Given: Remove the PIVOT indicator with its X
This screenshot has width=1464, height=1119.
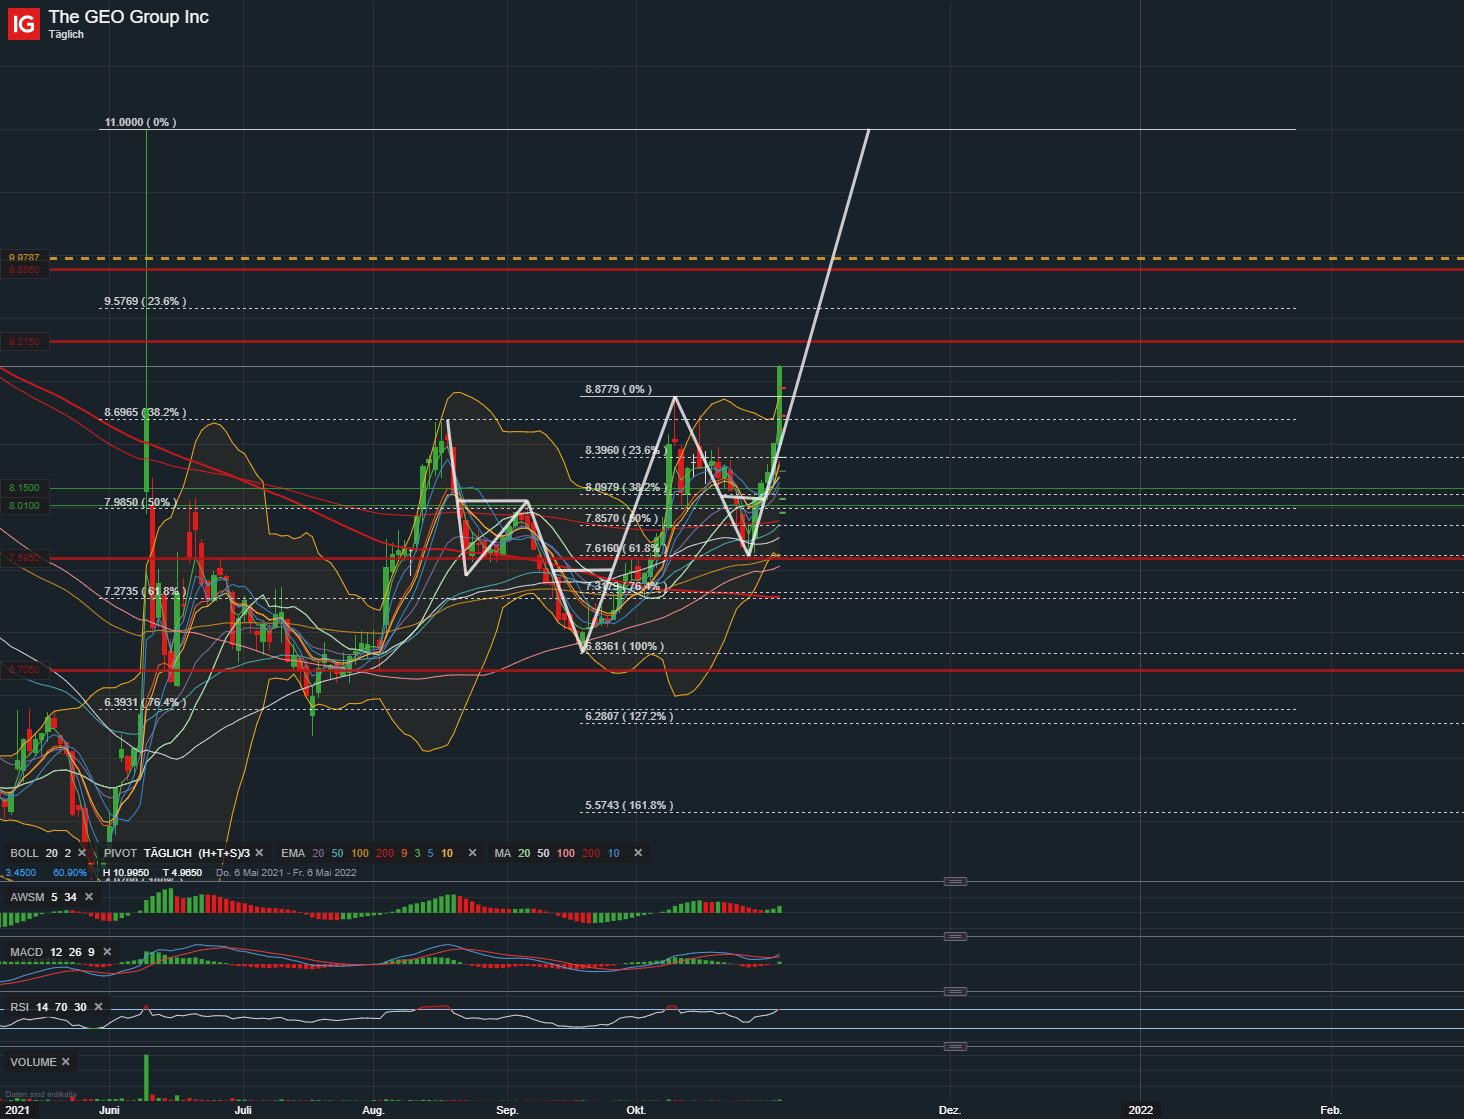Looking at the screenshot, I should click(259, 853).
